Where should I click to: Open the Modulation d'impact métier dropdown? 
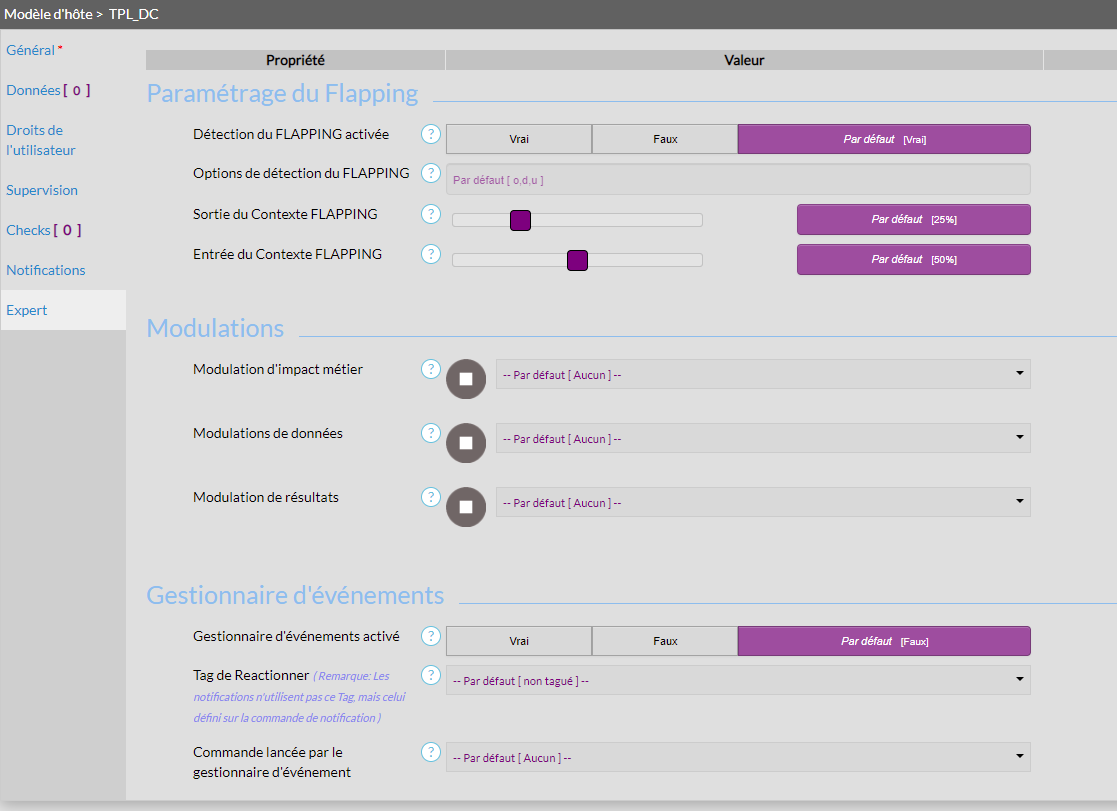point(762,374)
